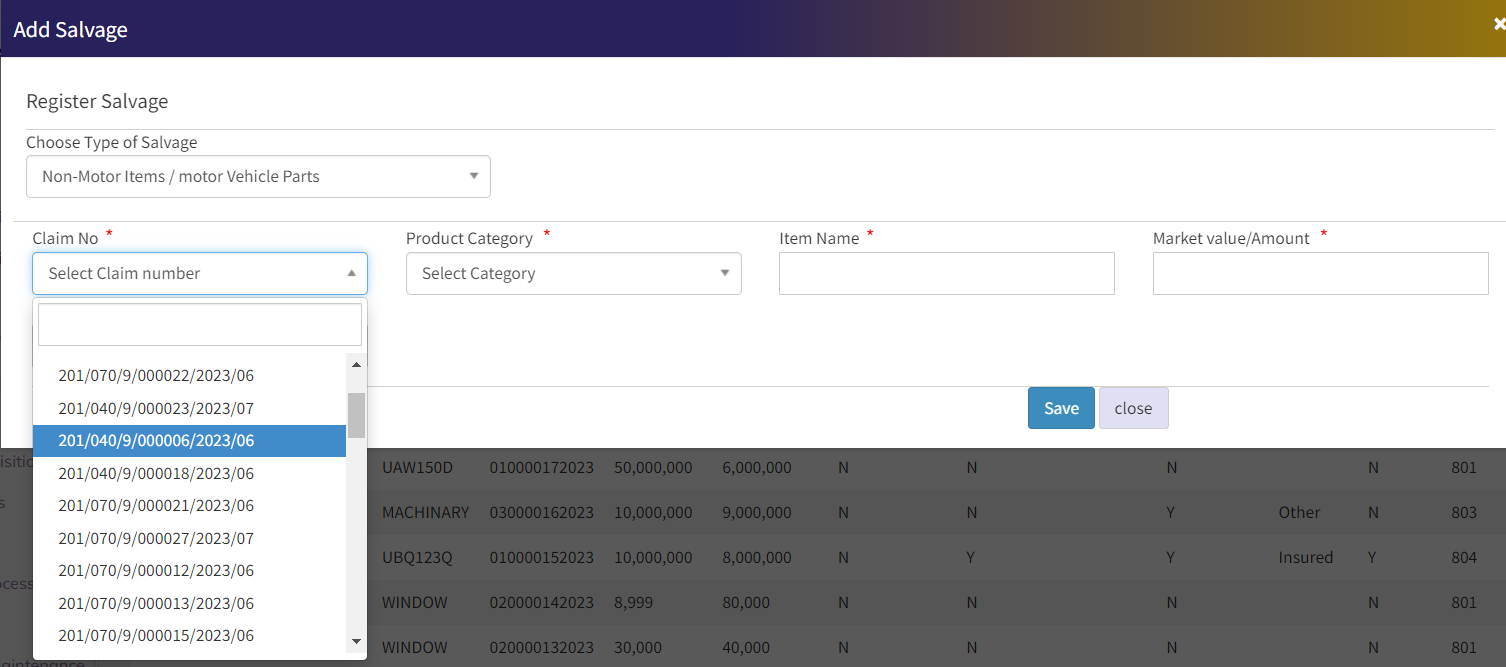
Task: Click the Item Name input field
Action: point(946,273)
